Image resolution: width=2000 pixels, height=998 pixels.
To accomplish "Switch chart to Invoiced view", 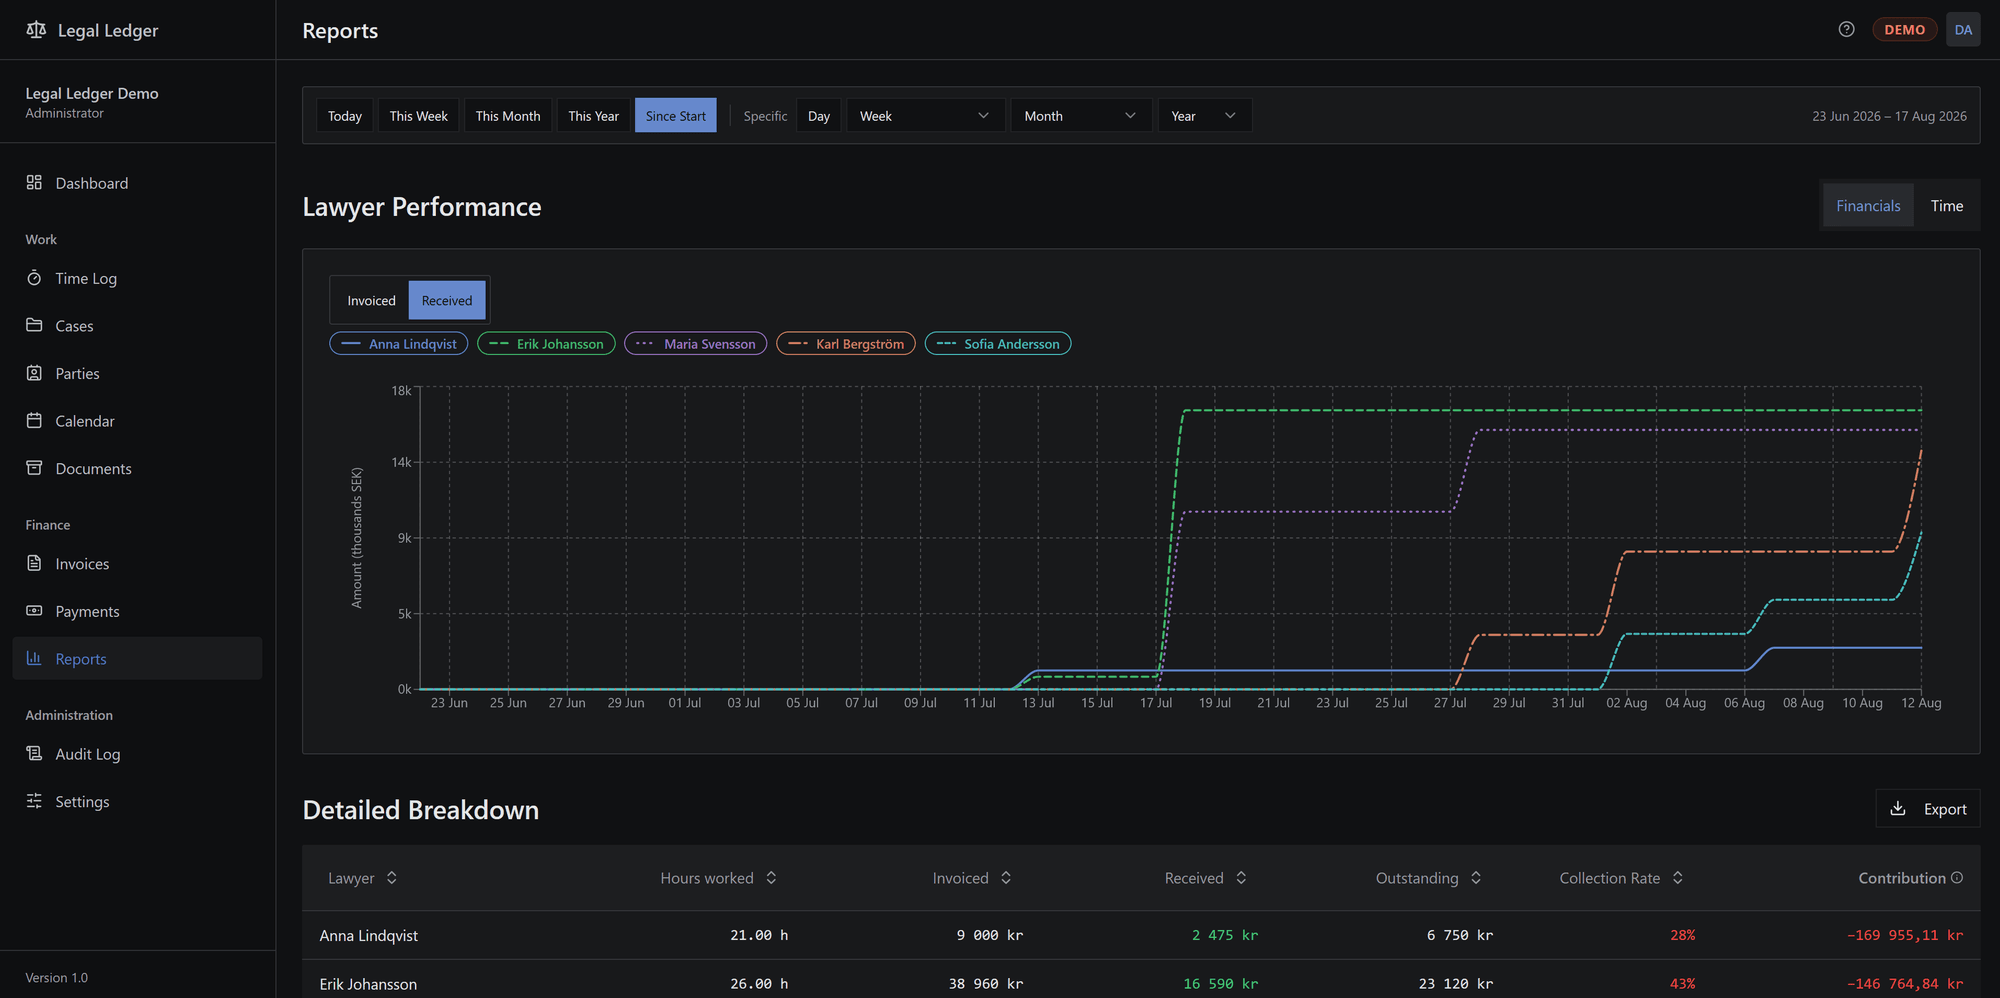I will [x=371, y=300].
